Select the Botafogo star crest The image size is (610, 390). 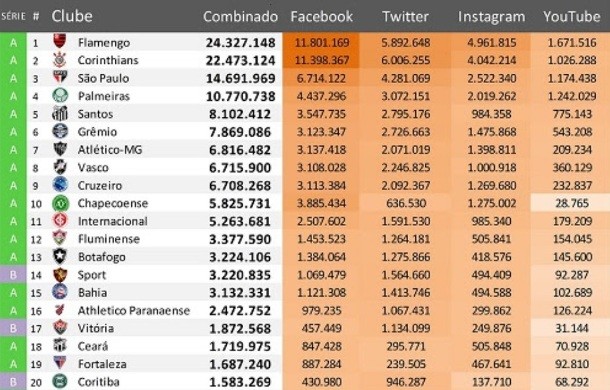coord(60,256)
